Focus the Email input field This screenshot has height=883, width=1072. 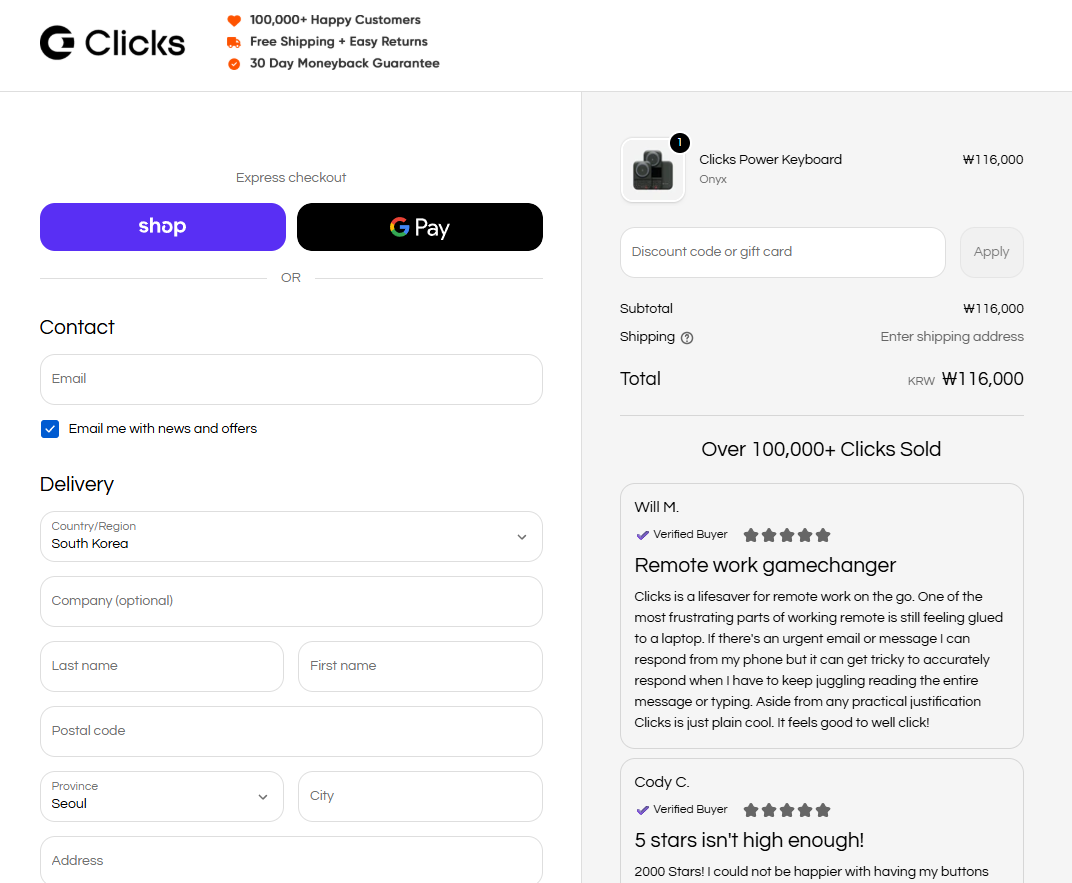coord(291,379)
